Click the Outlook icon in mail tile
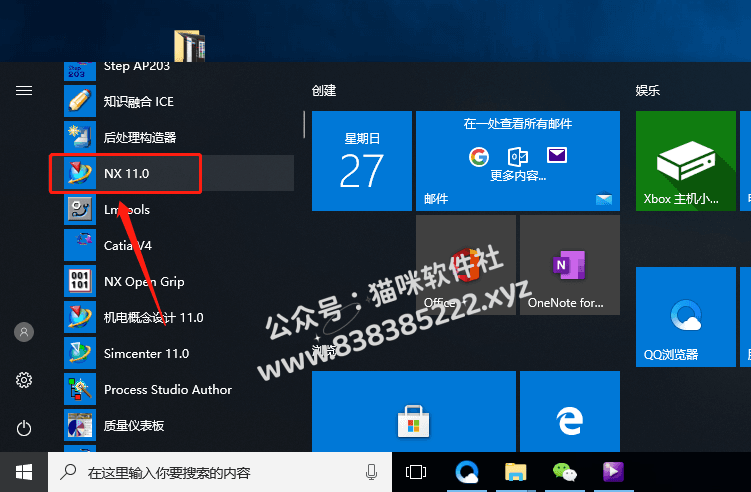This screenshot has height=492, width=751. 518,156
